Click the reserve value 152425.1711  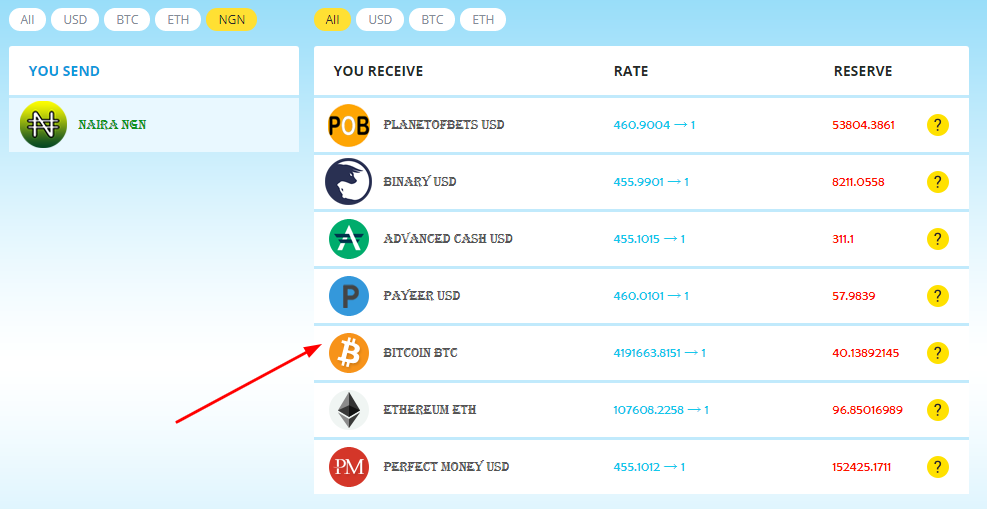[861, 467]
